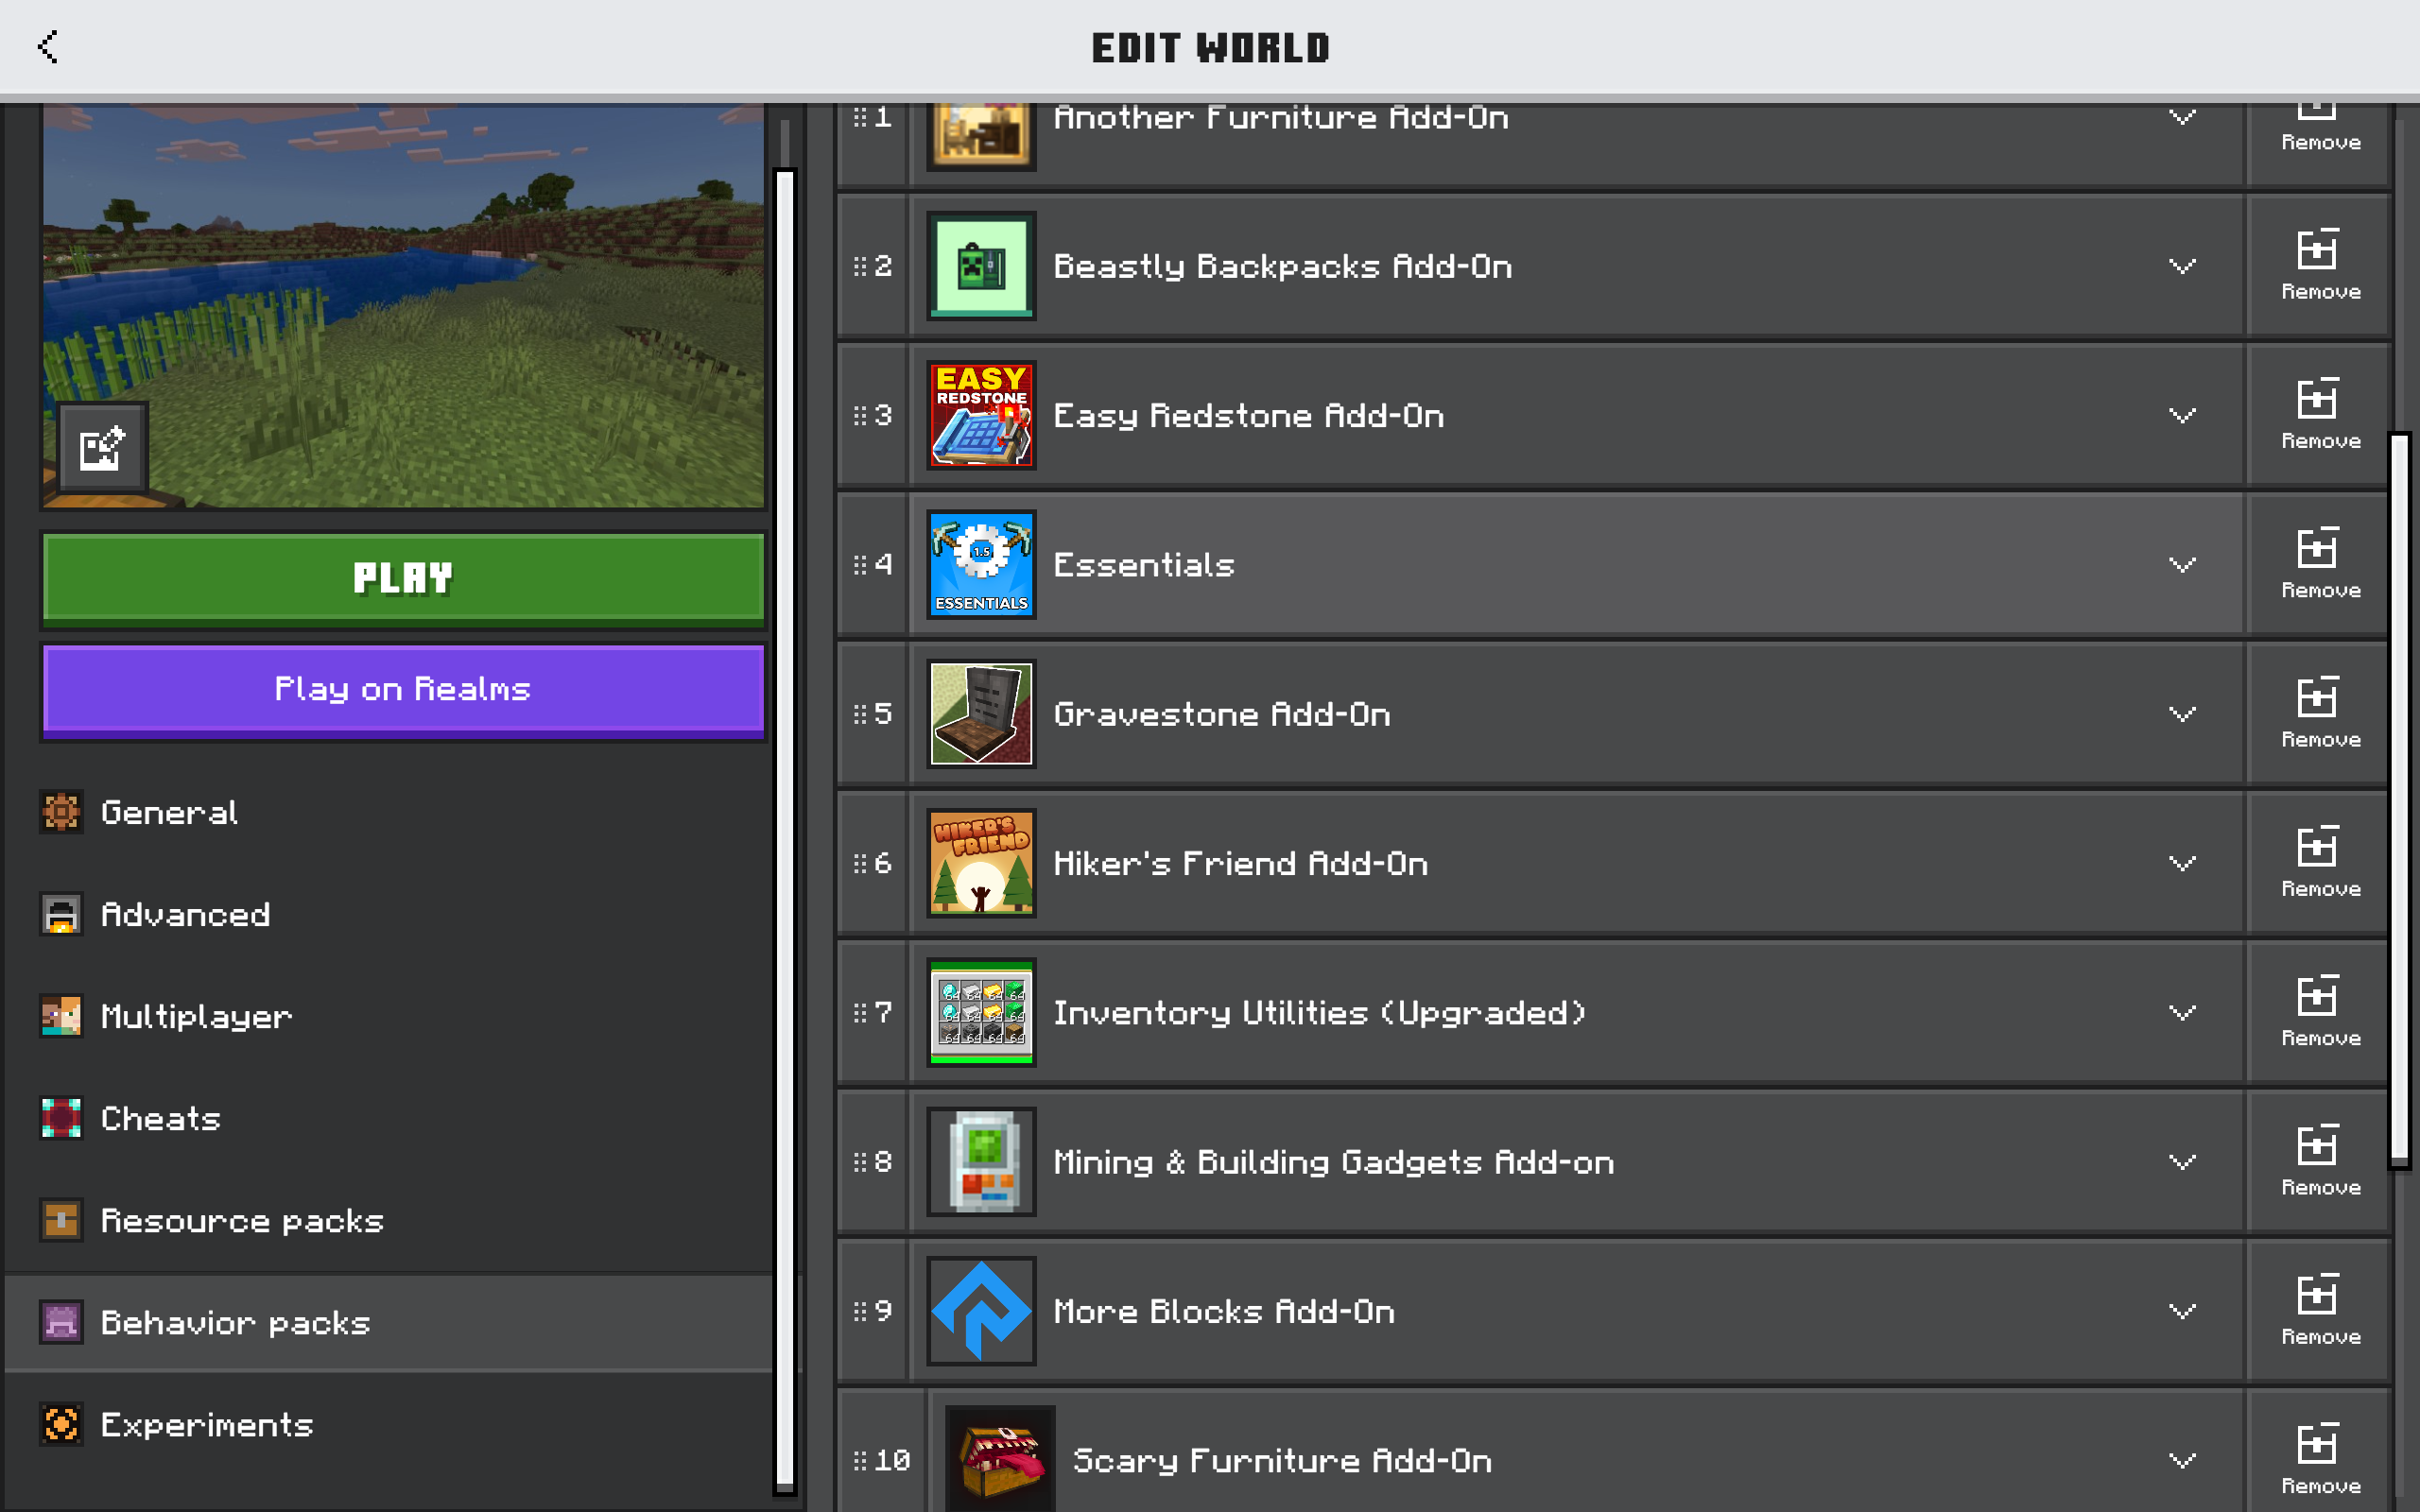2420x1512 pixels.
Task: Open the Advanced settings section
Action: [388, 914]
